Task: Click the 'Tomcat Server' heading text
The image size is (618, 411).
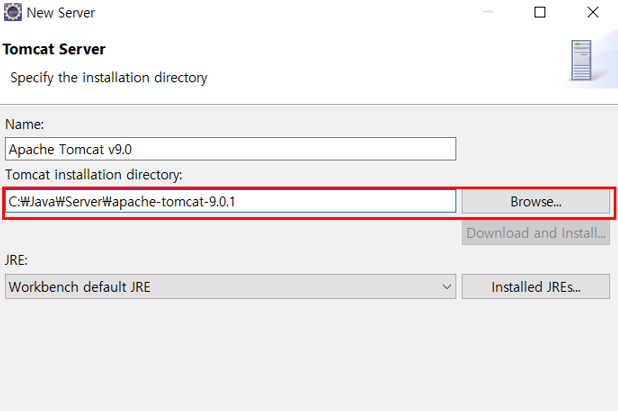Action: 54,49
